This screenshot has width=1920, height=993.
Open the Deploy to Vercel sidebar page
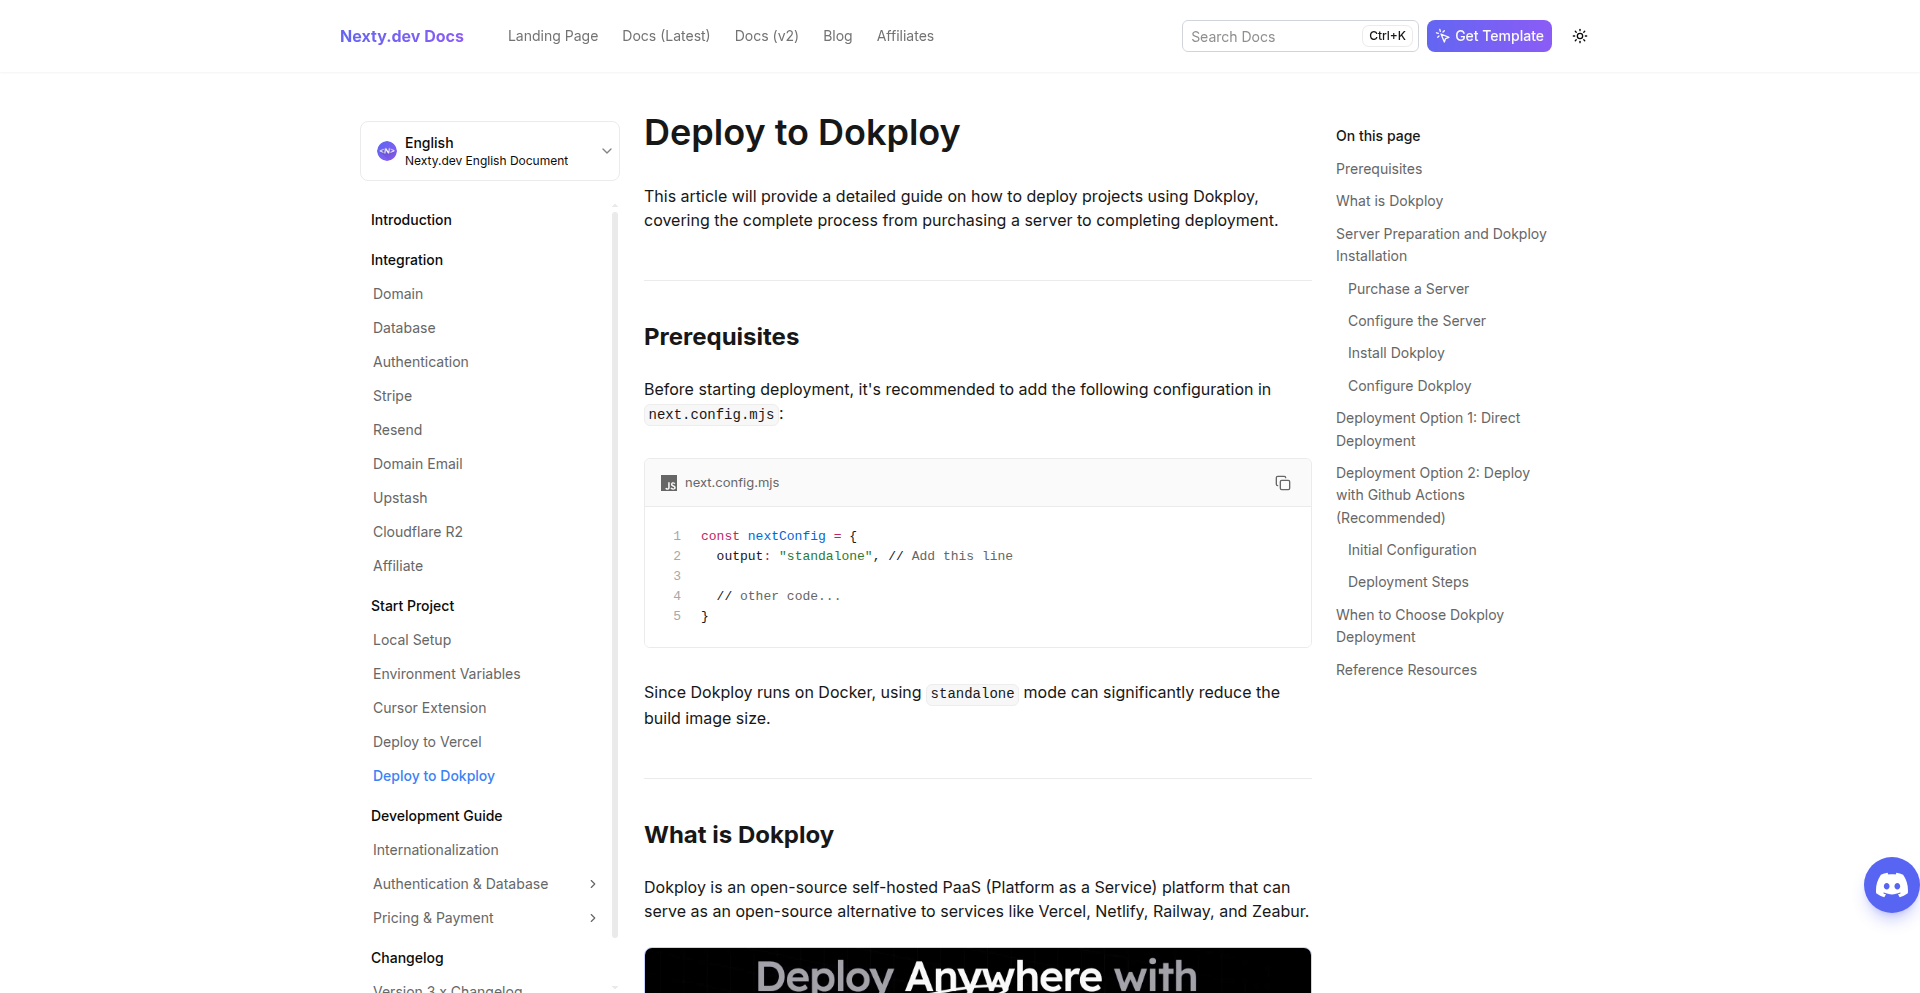point(427,741)
